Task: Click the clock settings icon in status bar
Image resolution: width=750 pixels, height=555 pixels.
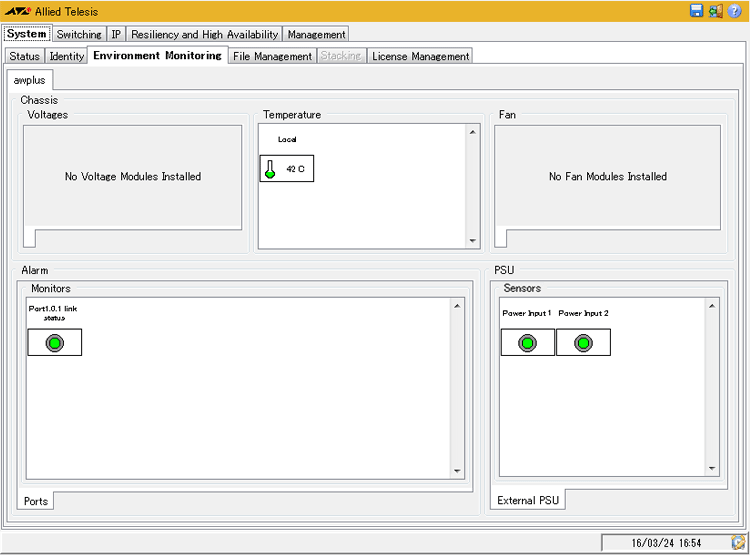Action: click(738, 542)
